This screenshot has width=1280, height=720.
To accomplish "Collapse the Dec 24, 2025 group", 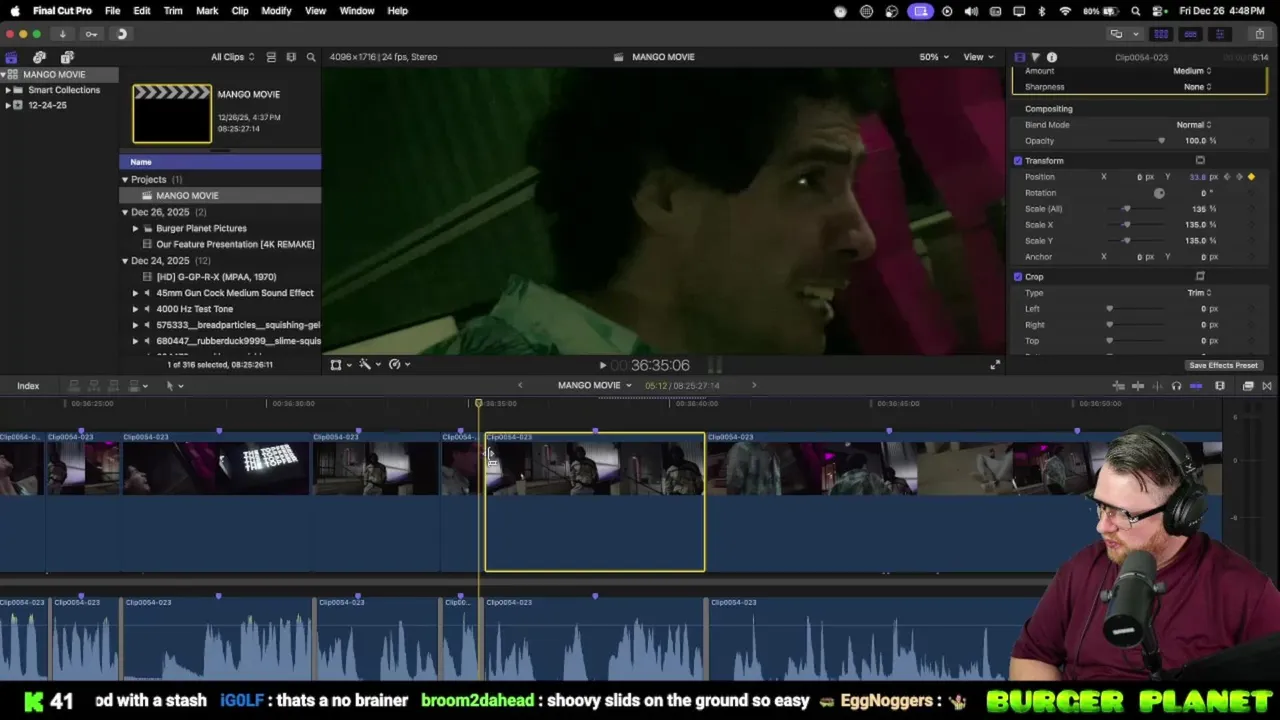I will 125,261.
